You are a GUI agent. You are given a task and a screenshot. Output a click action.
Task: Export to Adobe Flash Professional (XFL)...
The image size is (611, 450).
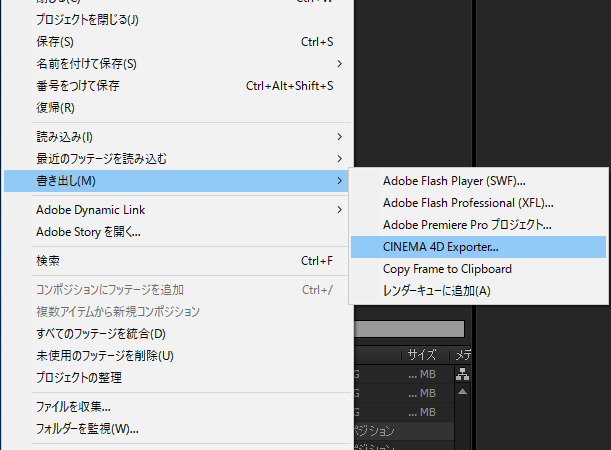coord(479,203)
